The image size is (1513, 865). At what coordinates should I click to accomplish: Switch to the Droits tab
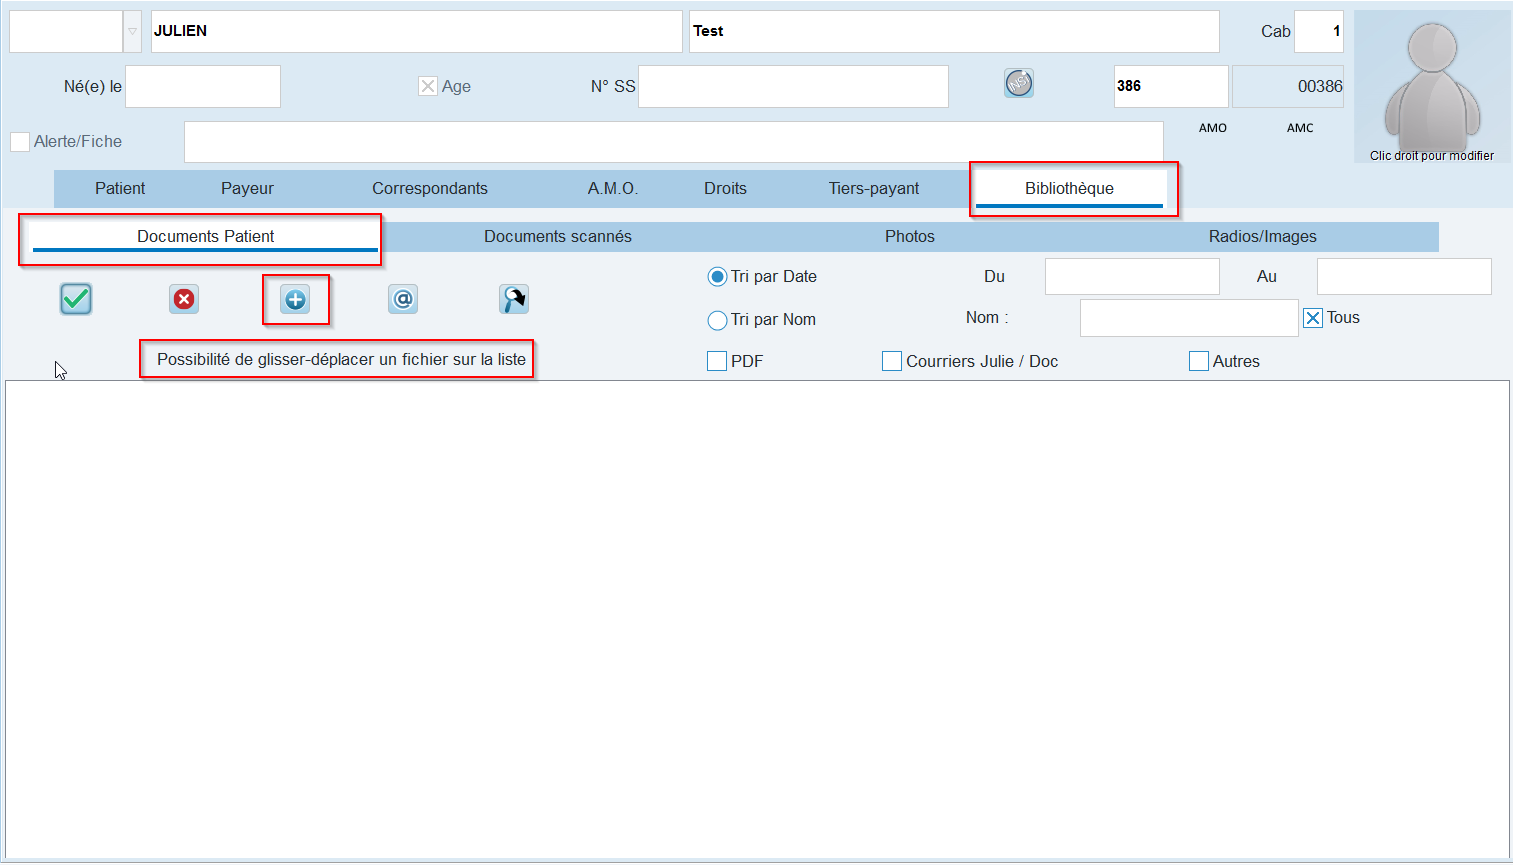click(x=725, y=188)
